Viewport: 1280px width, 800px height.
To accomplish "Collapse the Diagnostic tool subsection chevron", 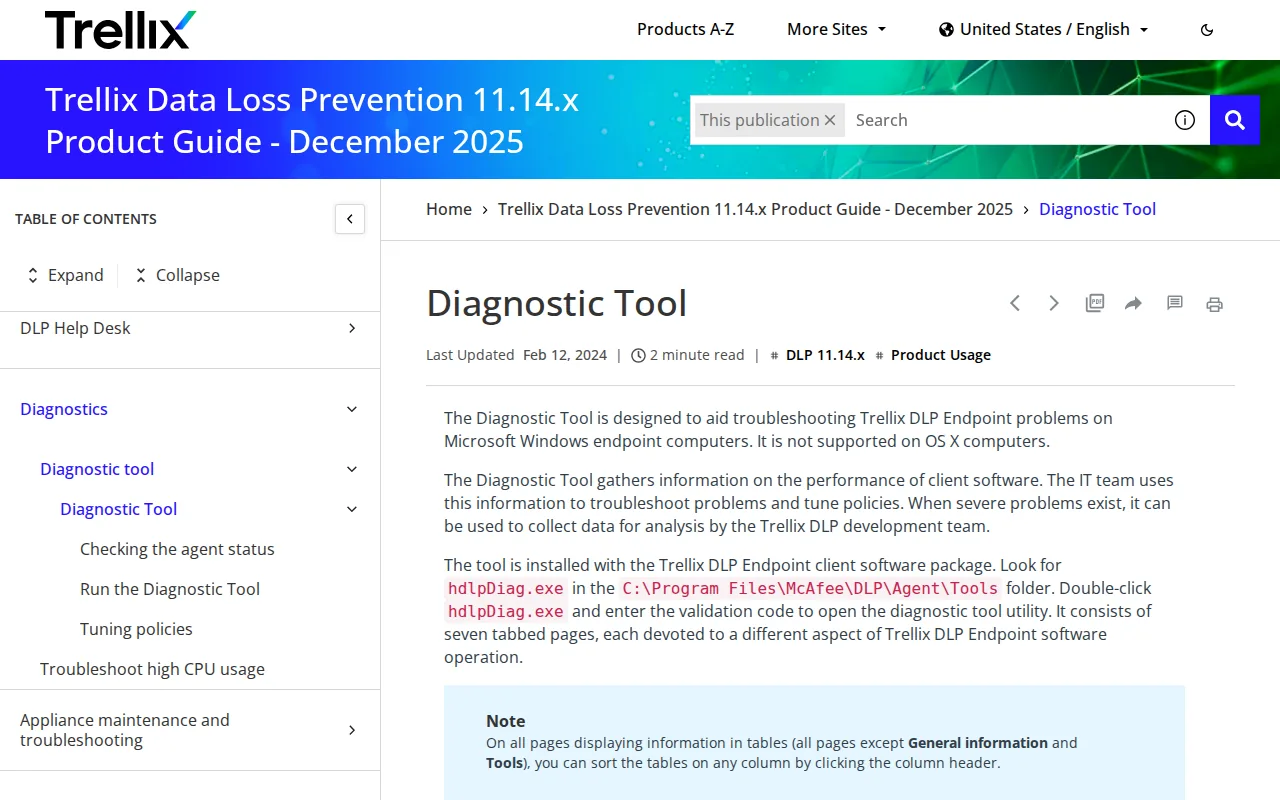I will (x=352, y=469).
